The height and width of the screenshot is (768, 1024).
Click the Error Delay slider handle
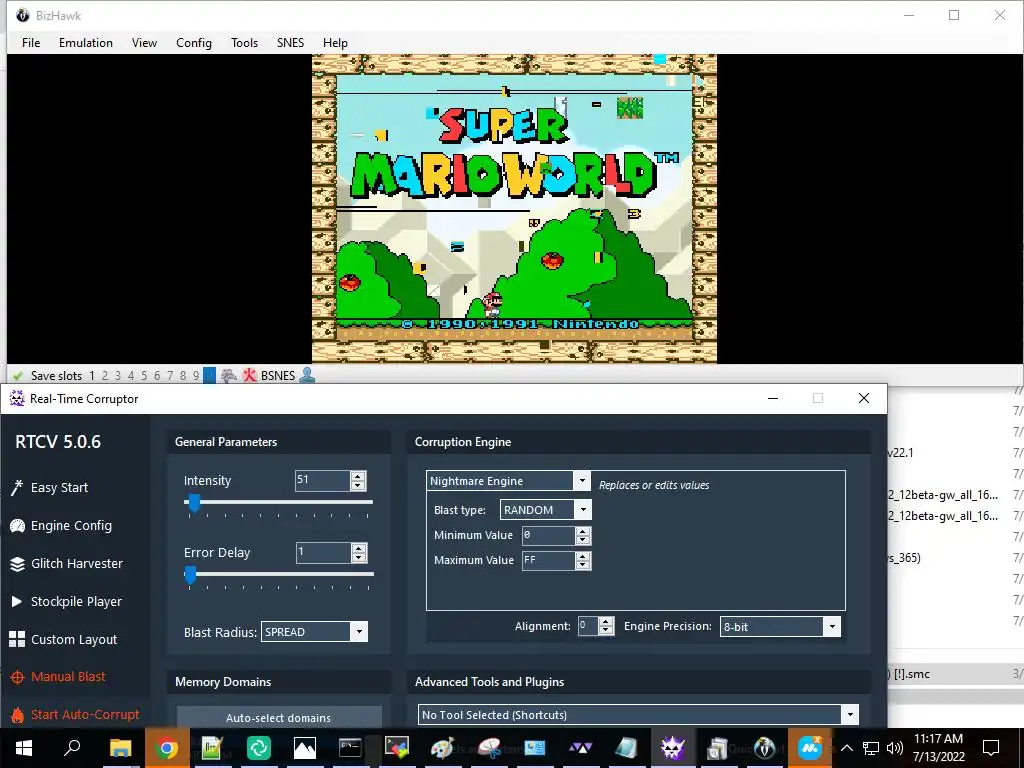pyautogui.click(x=190, y=575)
